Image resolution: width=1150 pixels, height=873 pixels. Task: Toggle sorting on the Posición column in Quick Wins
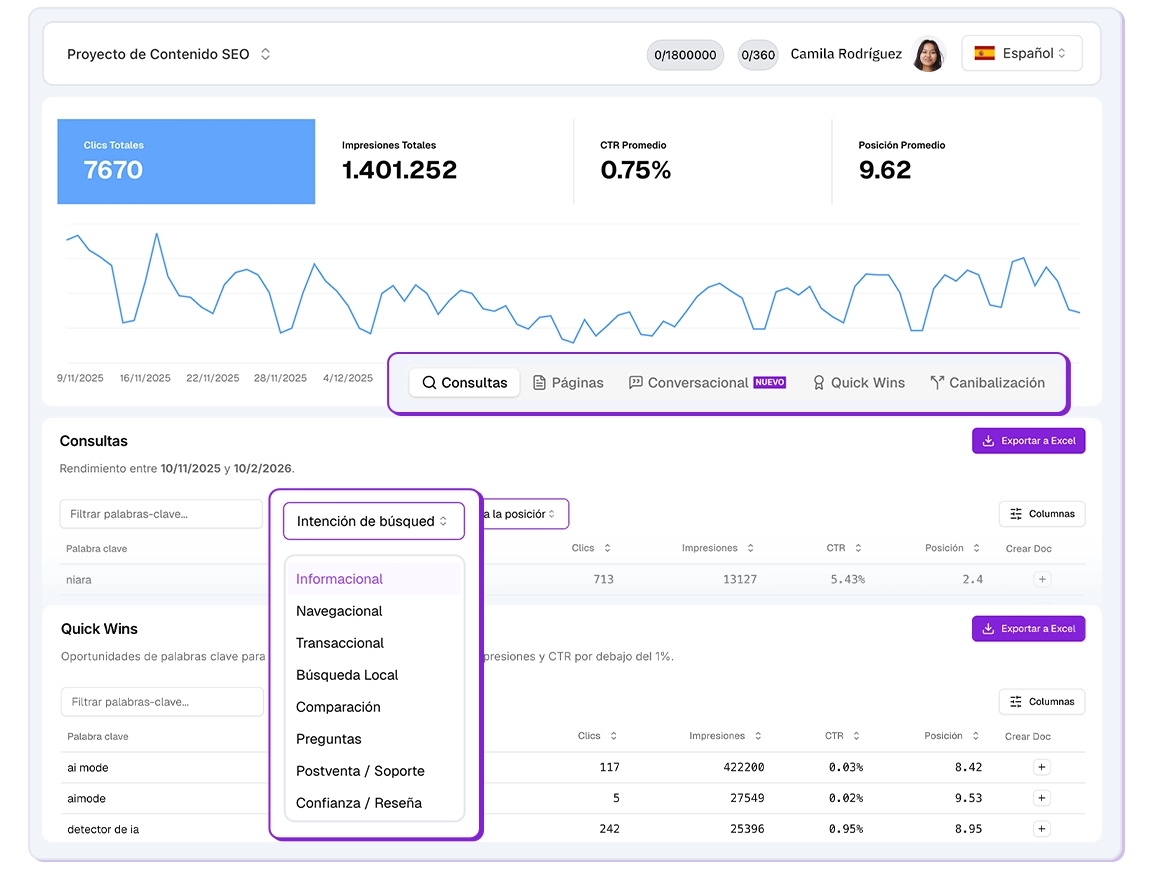pyautogui.click(x=974, y=736)
